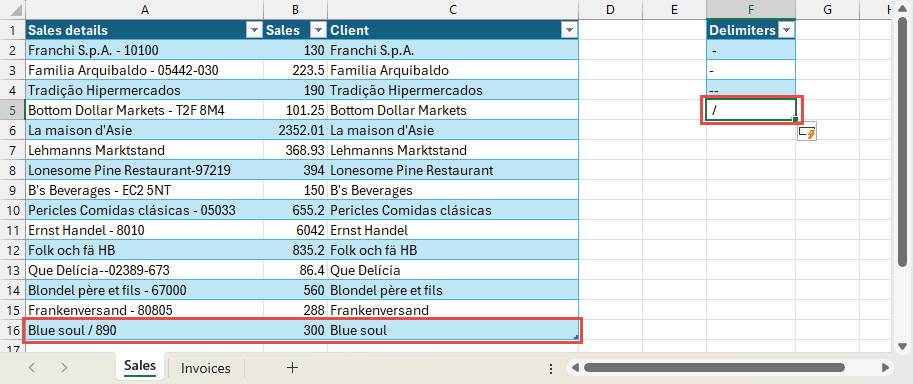
Task: Switch to the Invoices sheet tab
Action: click(x=206, y=368)
